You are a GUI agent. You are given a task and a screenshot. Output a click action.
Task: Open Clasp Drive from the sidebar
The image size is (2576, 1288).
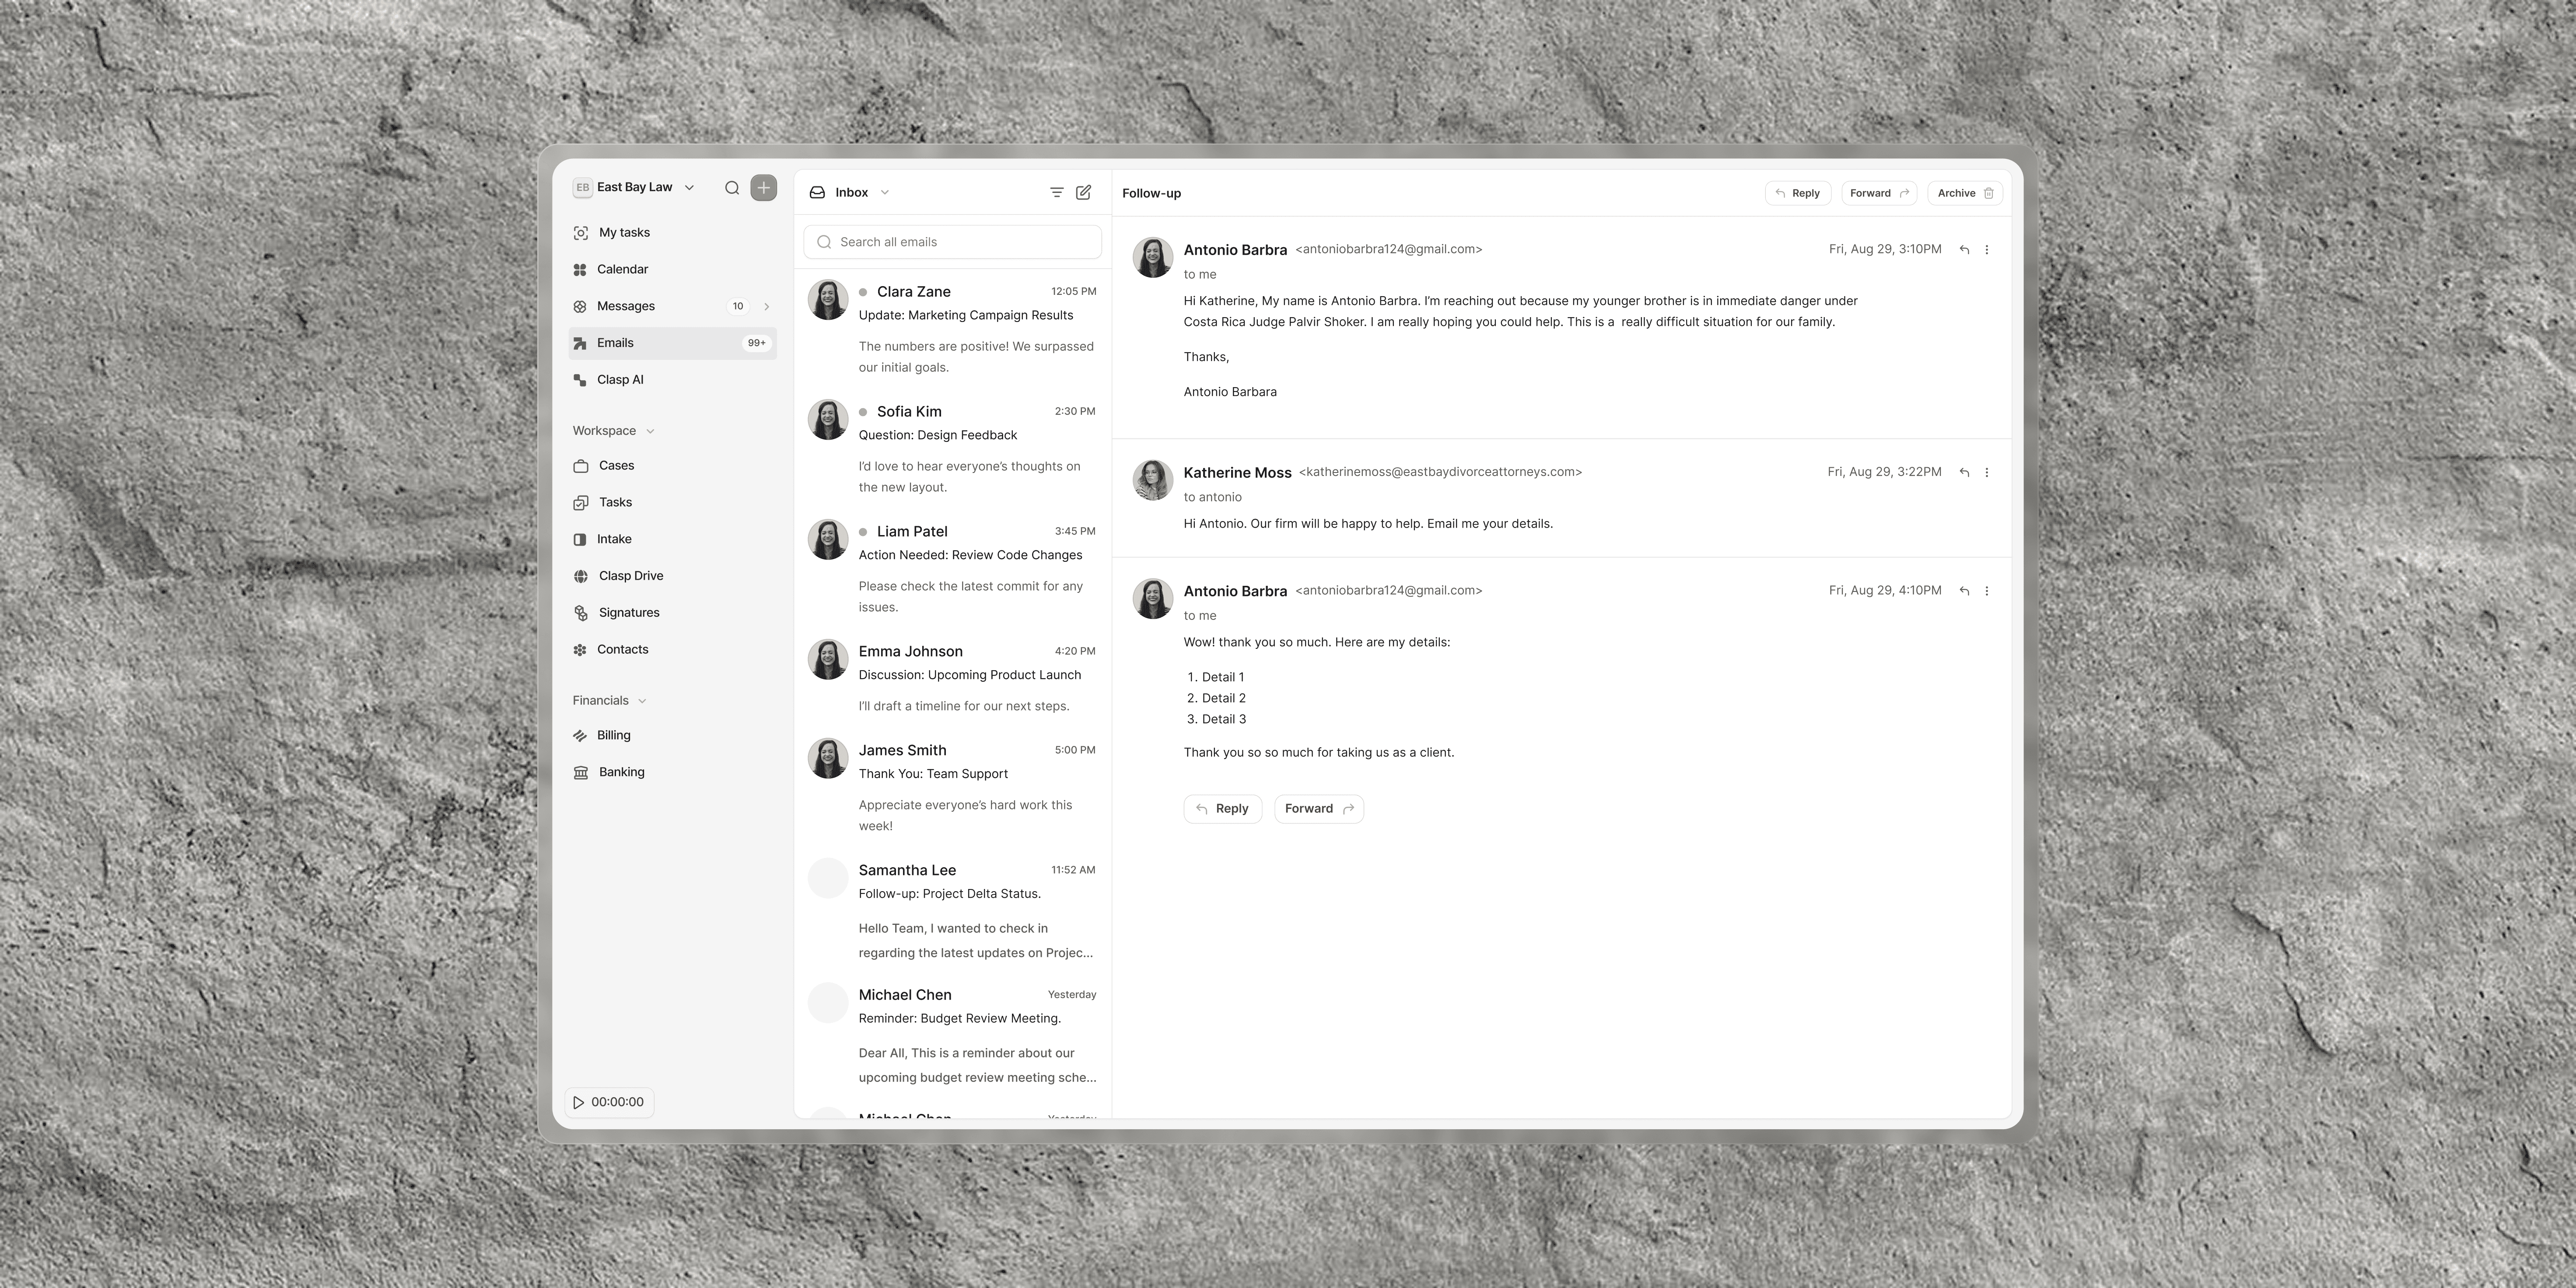(x=630, y=576)
